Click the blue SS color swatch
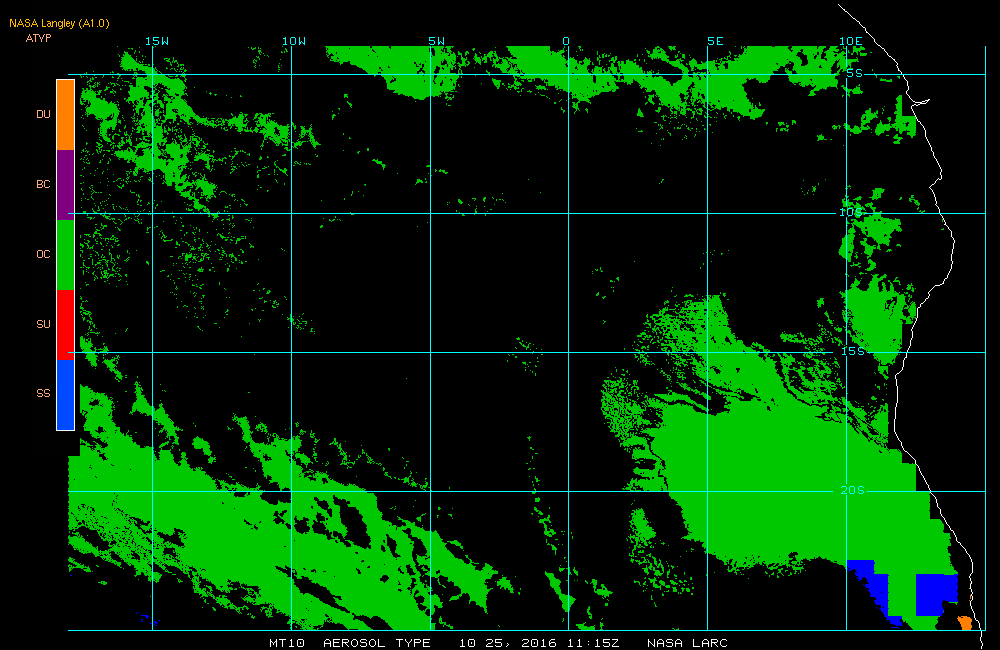This screenshot has height=650, width=1000. coord(66,395)
